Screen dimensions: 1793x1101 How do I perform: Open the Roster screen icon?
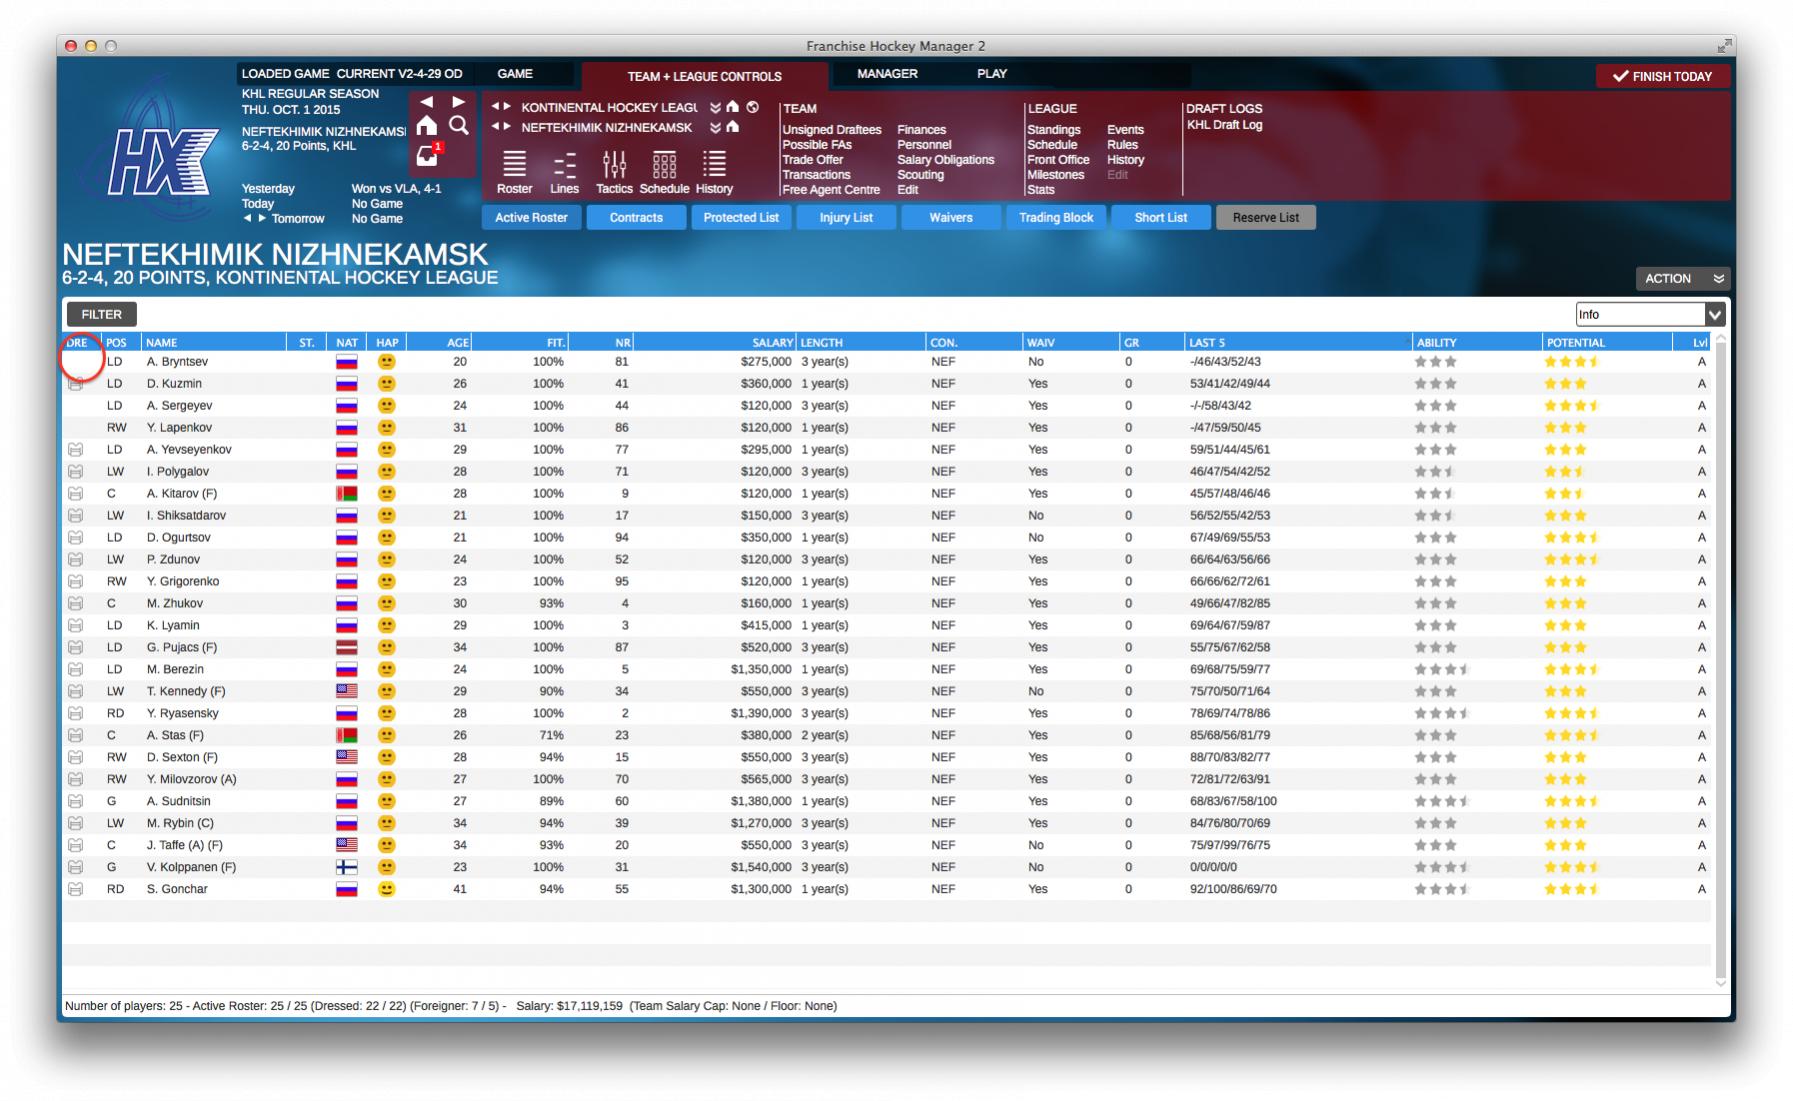[514, 165]
